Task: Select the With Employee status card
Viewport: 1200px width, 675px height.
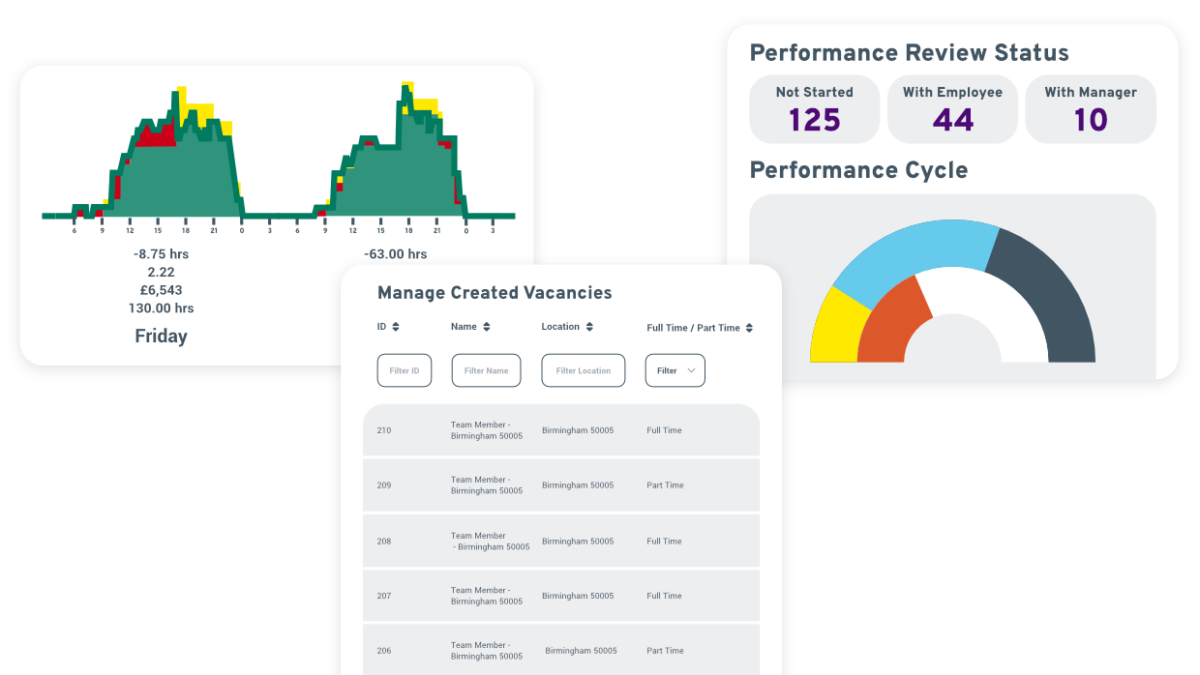Action: 952,109
